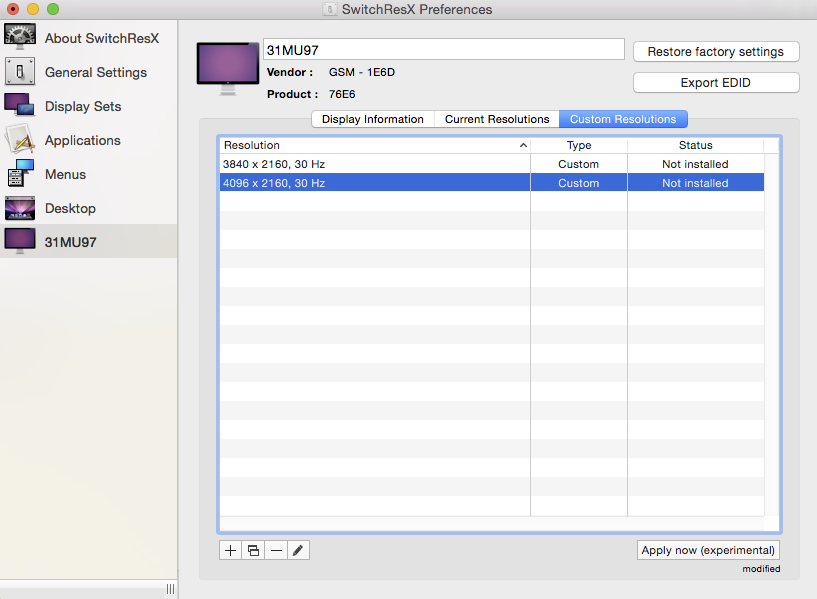This screenshot has height=599, width=817.
Task: Click Not installed status of 3840 row
Action: click(x=696, y=164)
